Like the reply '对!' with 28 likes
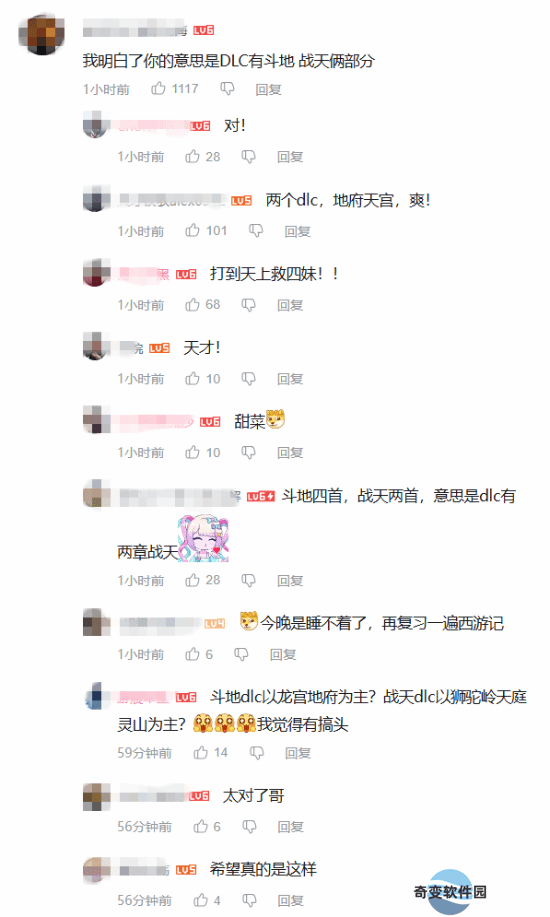The width and height of the screenshot is (550, 917). pyautogui.click(x=192, y=156)
